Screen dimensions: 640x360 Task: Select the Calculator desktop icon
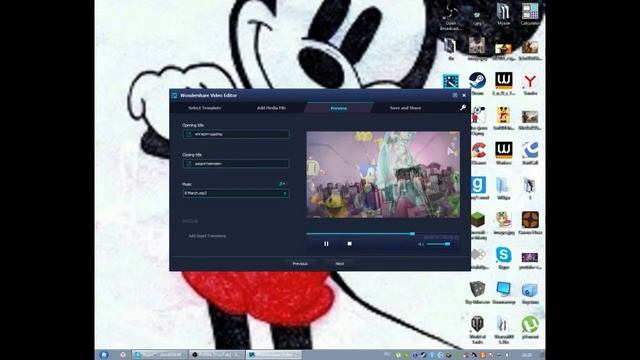[530, 15]
